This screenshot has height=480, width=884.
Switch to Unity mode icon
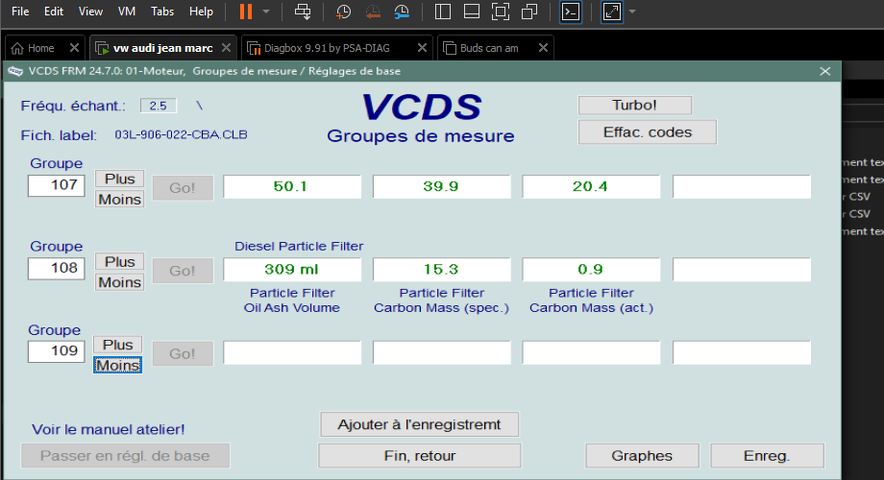[529, 11]
